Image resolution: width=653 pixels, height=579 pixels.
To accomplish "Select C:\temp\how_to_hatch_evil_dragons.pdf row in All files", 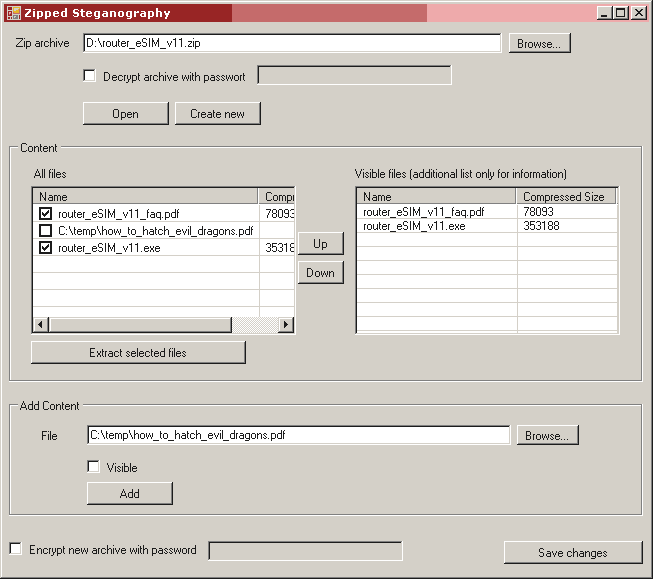I will (x=164, y=230).
